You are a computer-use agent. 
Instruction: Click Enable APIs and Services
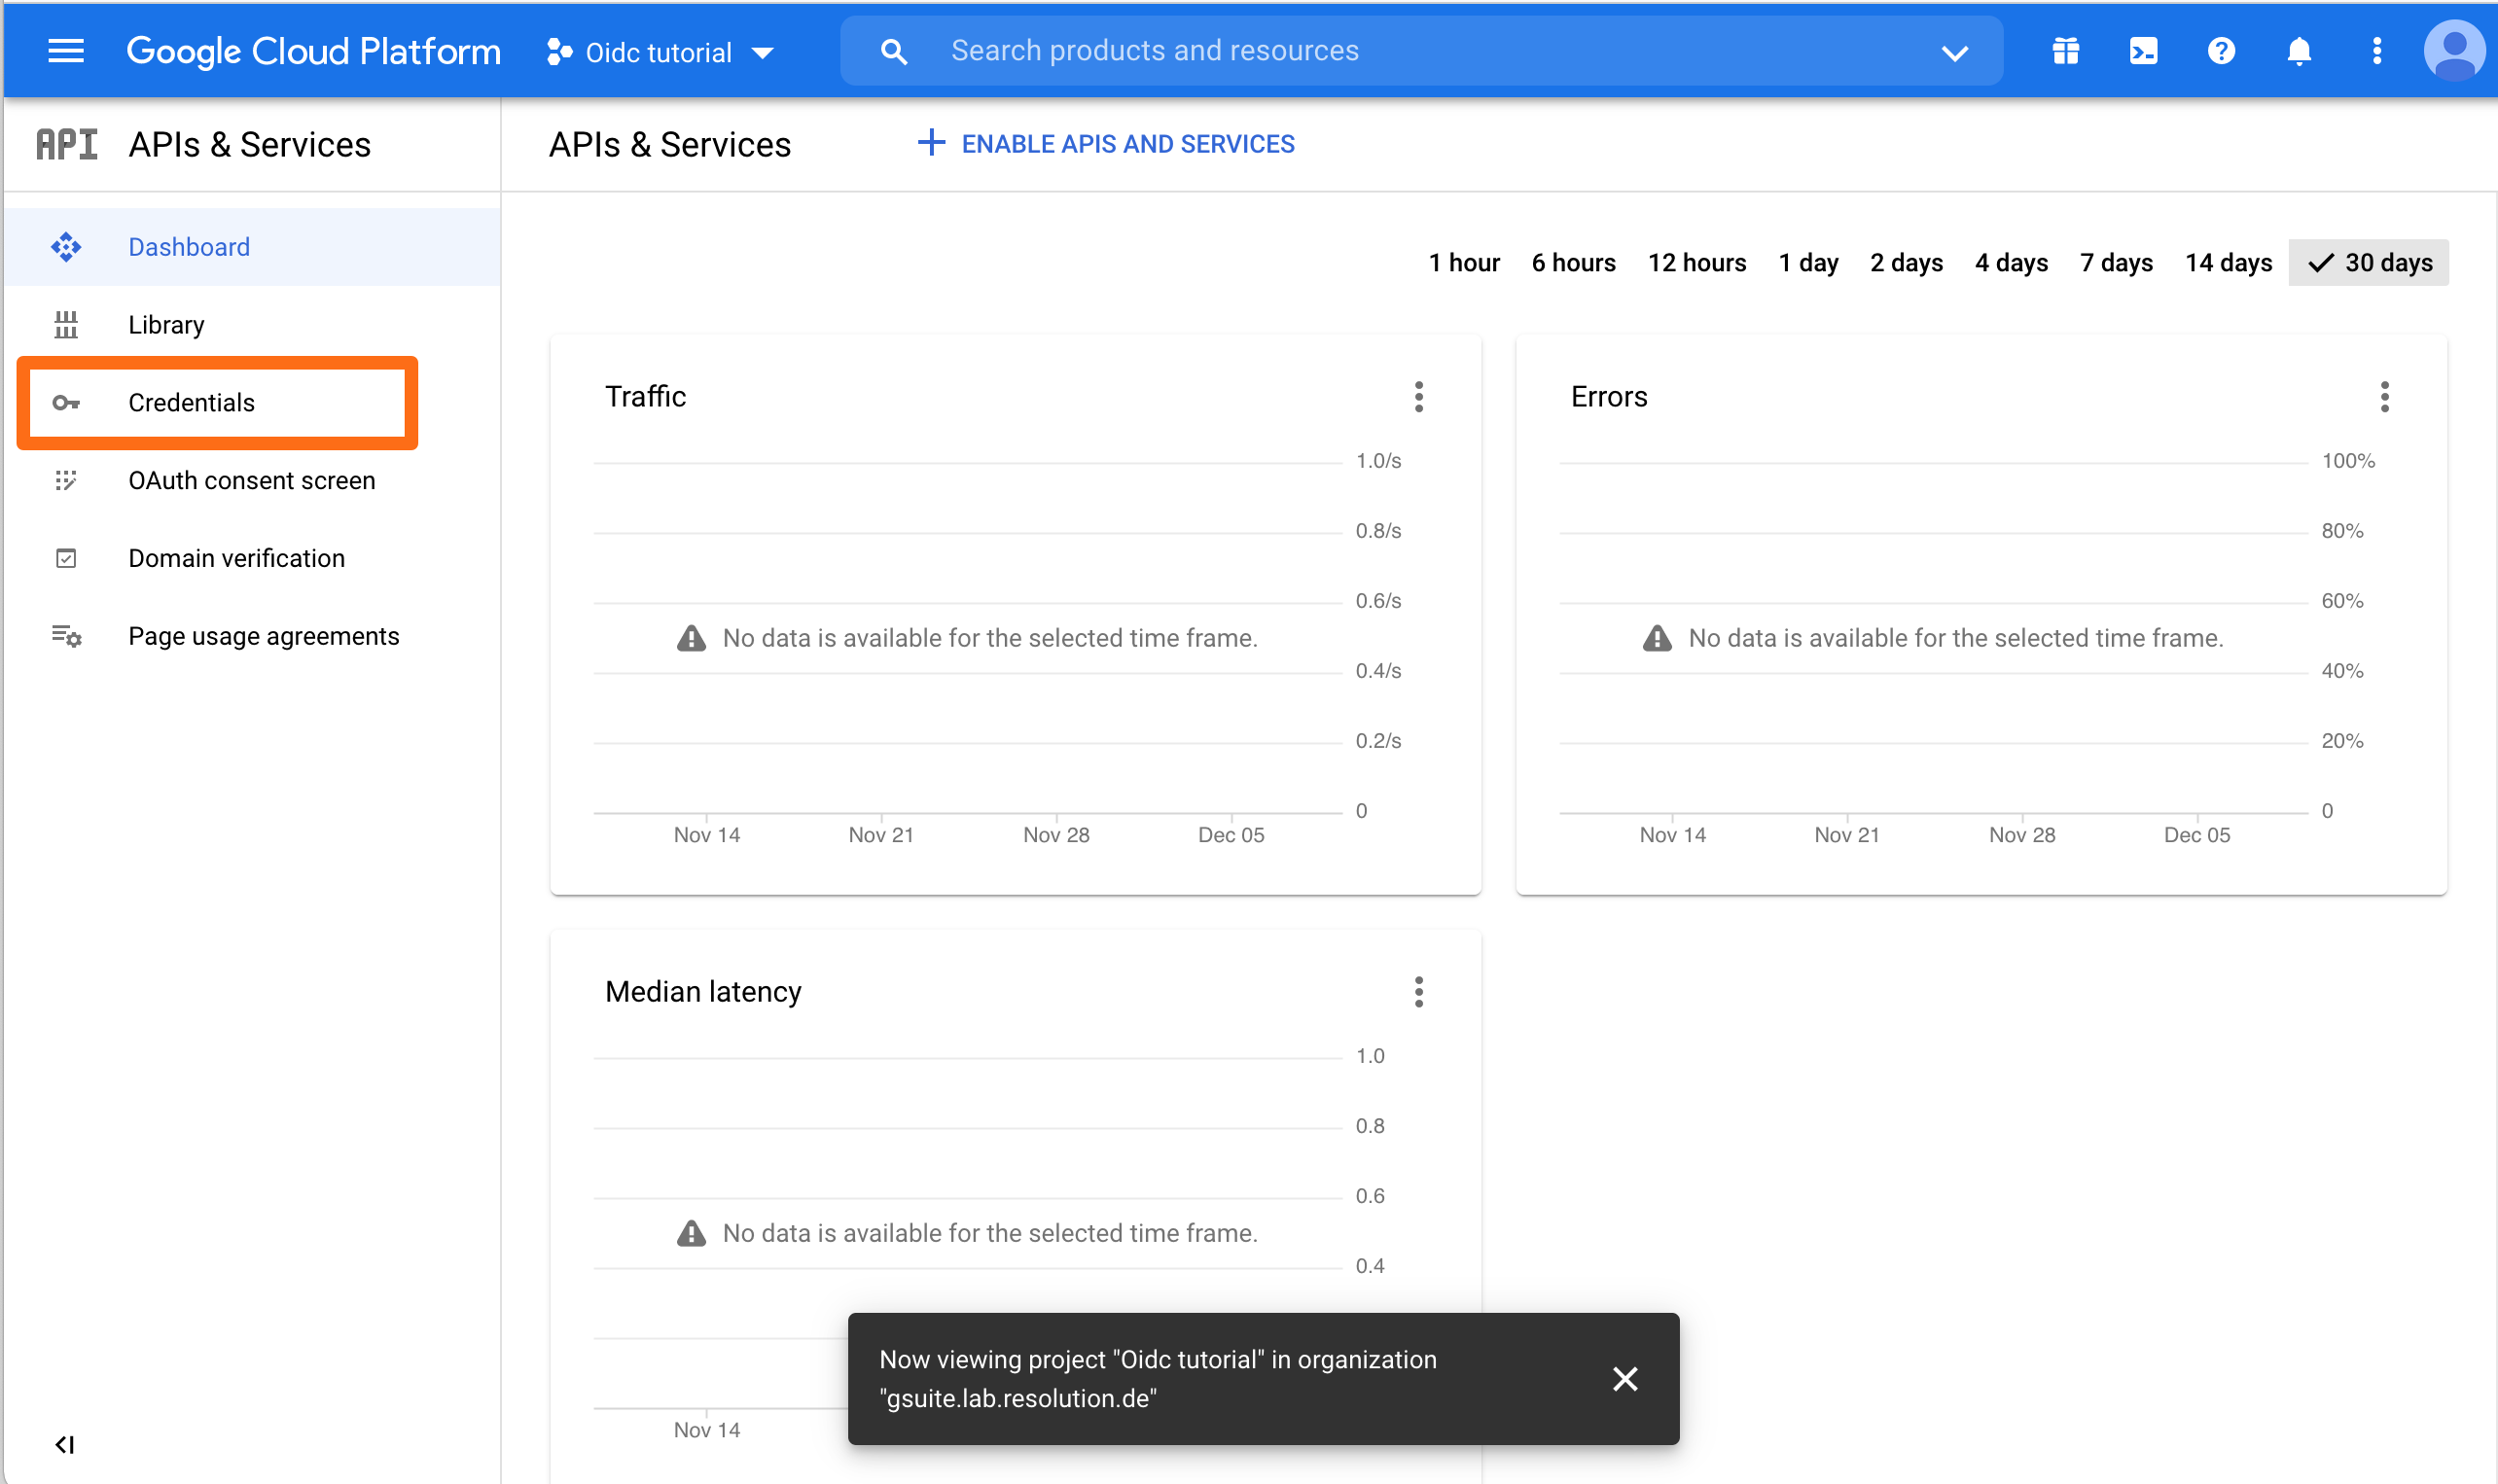[x=1106, y=144]
